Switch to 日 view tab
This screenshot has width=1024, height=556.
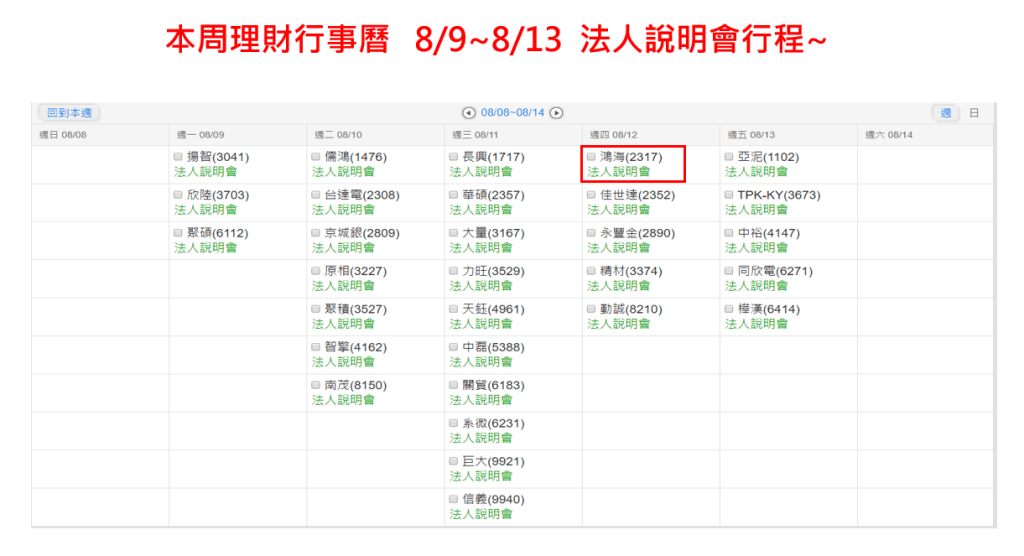974,113
